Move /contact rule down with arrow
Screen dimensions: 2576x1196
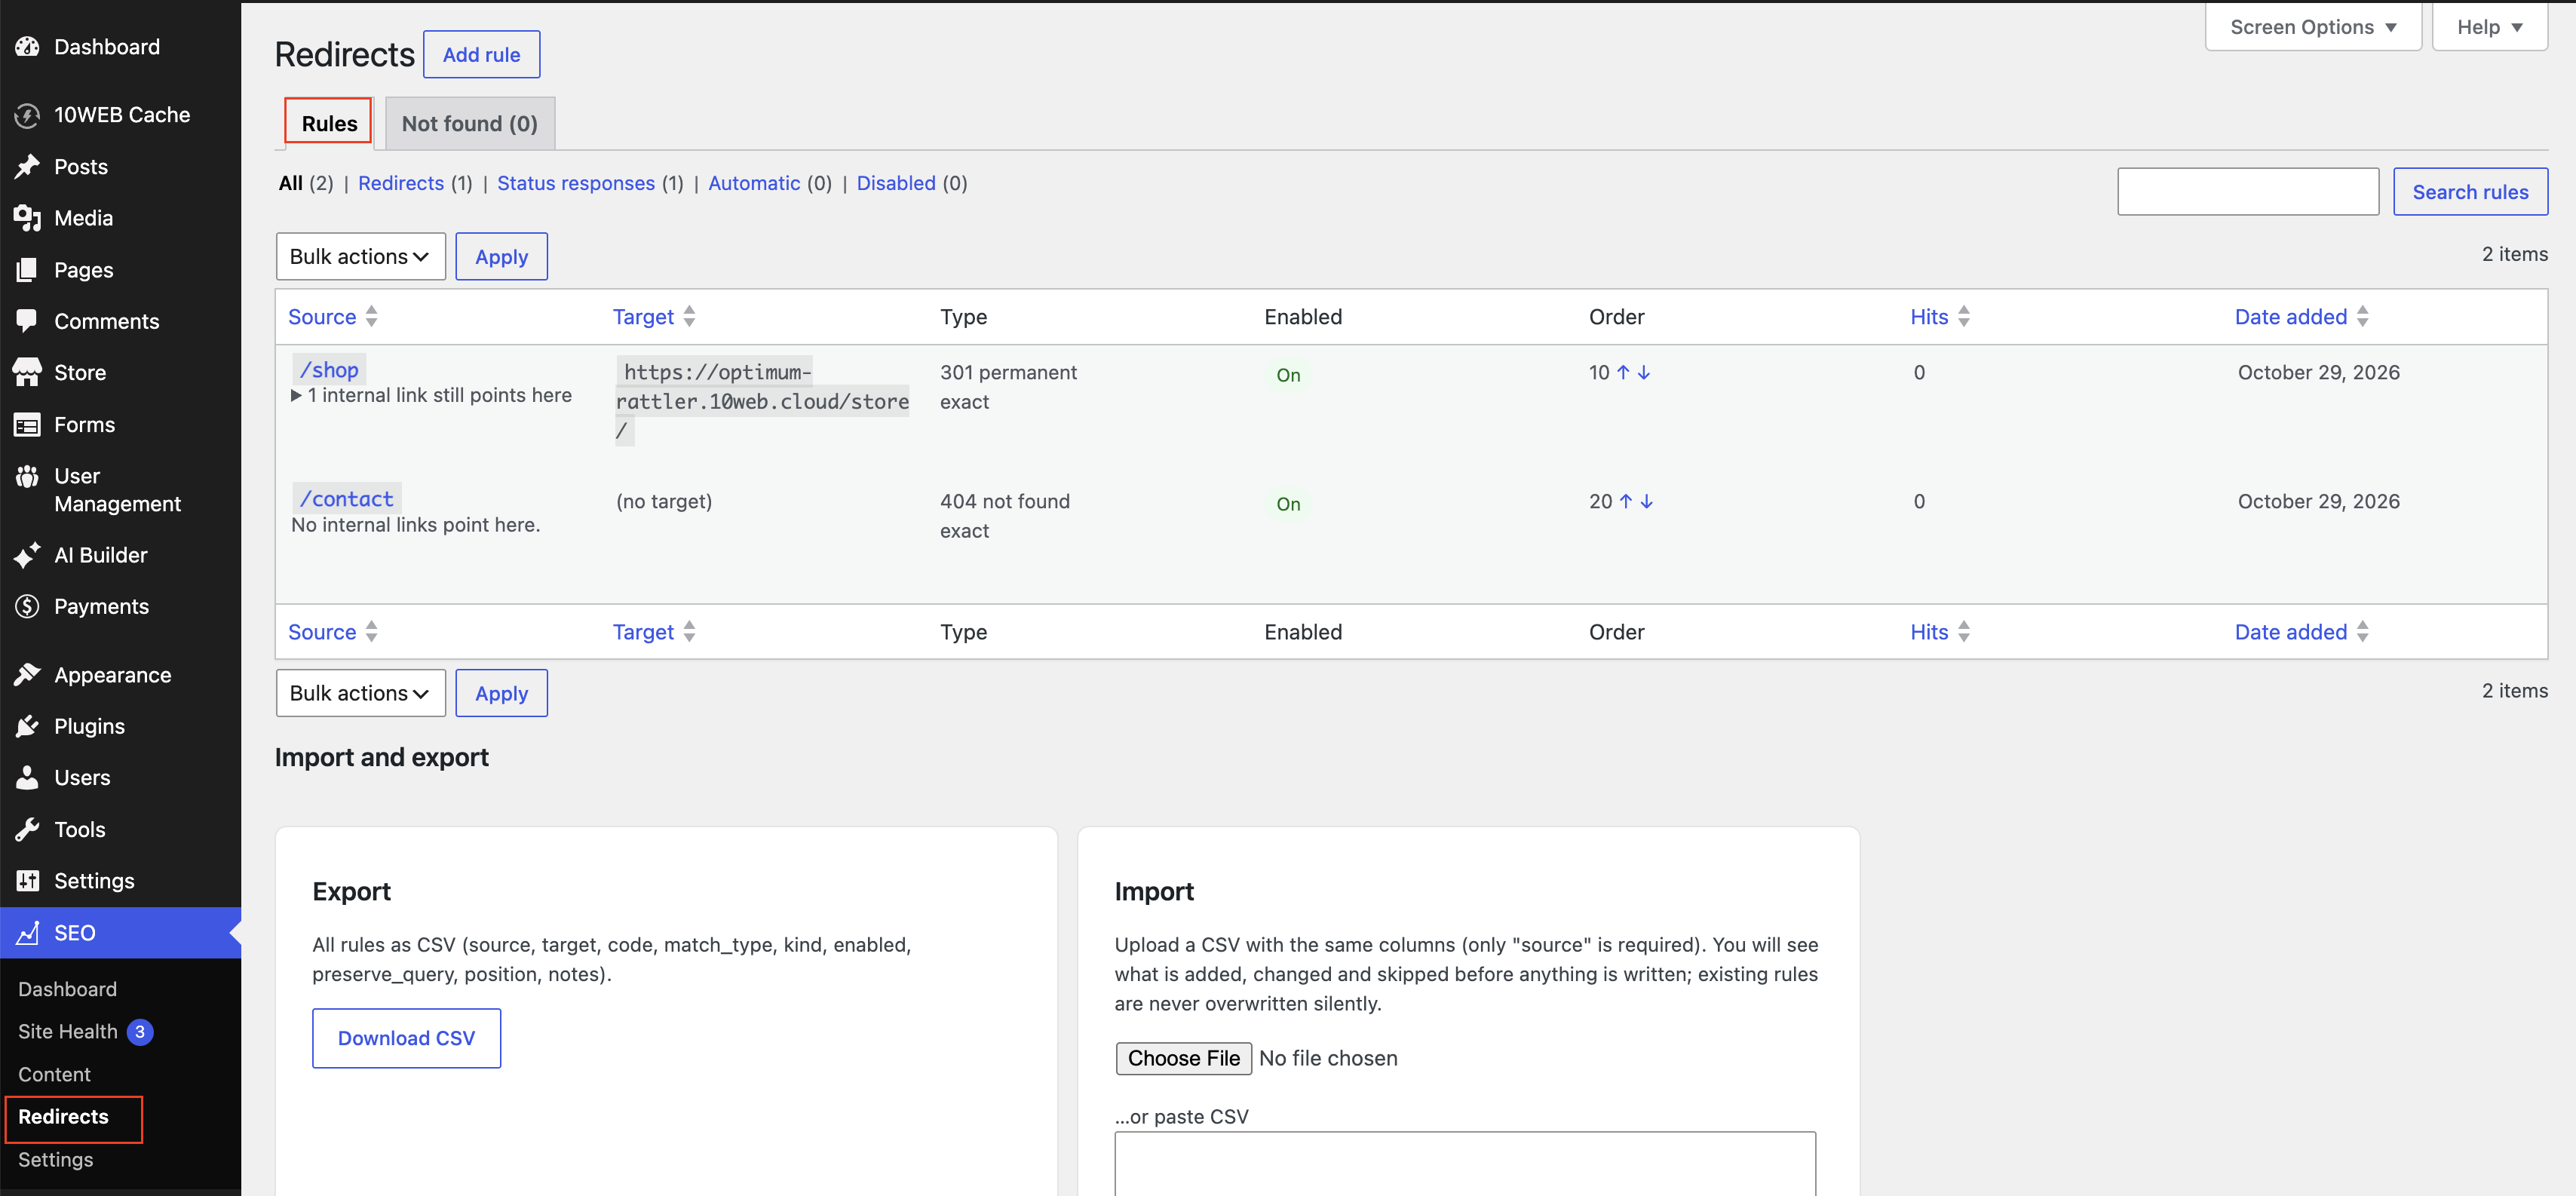point(1647,502)
